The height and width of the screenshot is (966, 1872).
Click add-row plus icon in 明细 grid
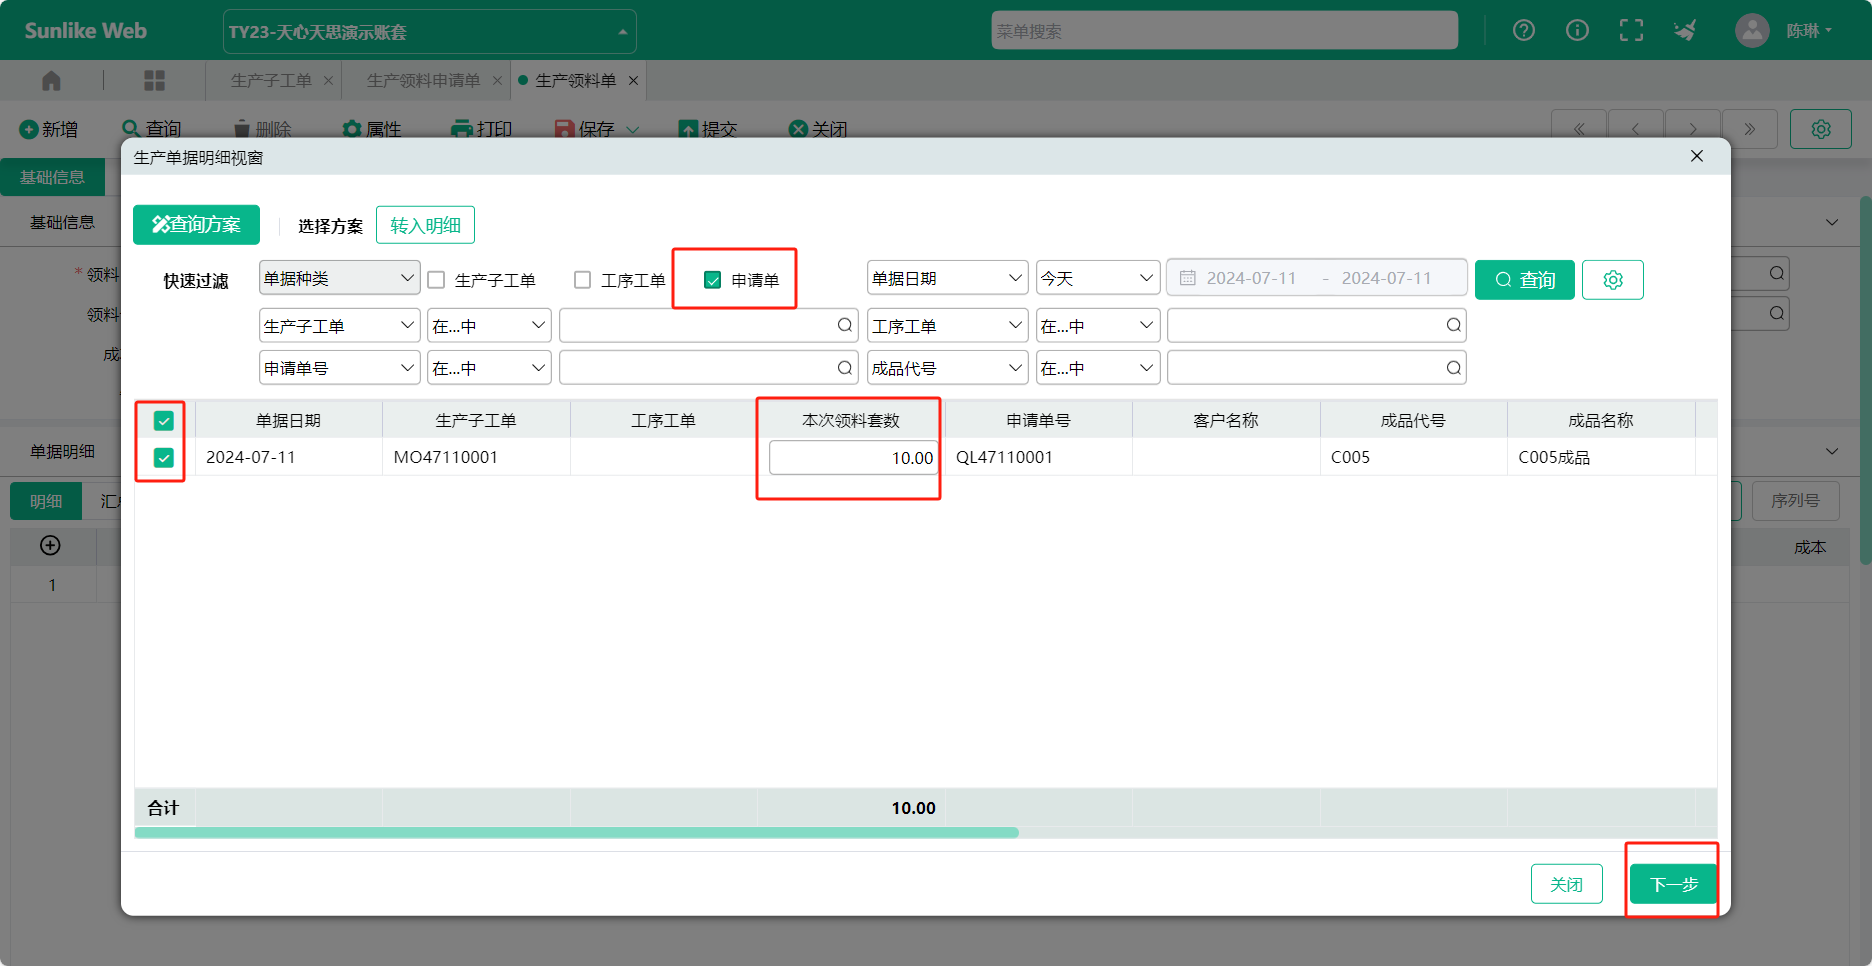50,545
